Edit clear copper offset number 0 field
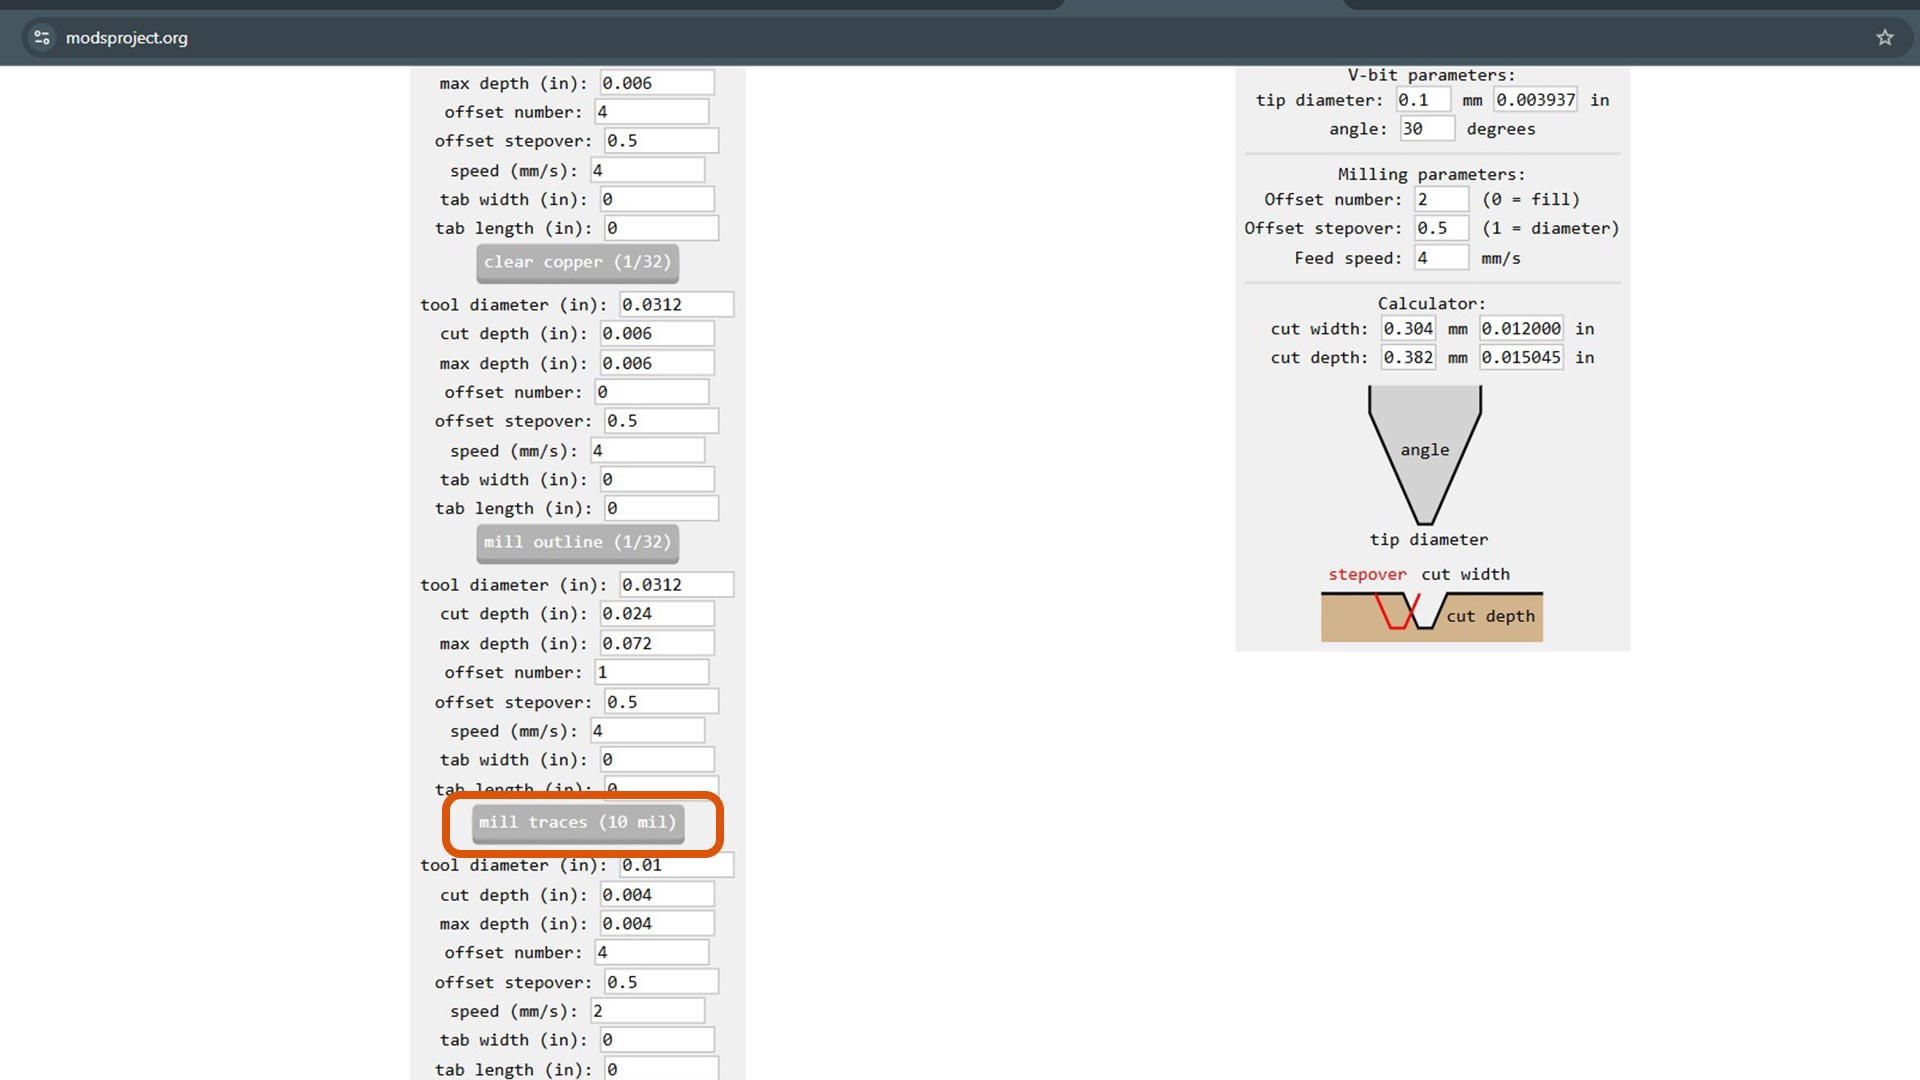 [652, 392]
